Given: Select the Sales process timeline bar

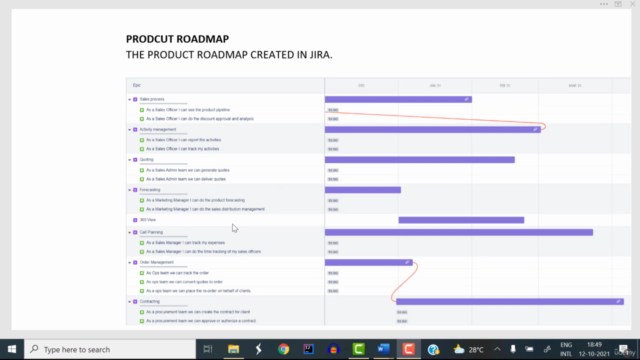Looking at the screenshot, I should point(398,99).
